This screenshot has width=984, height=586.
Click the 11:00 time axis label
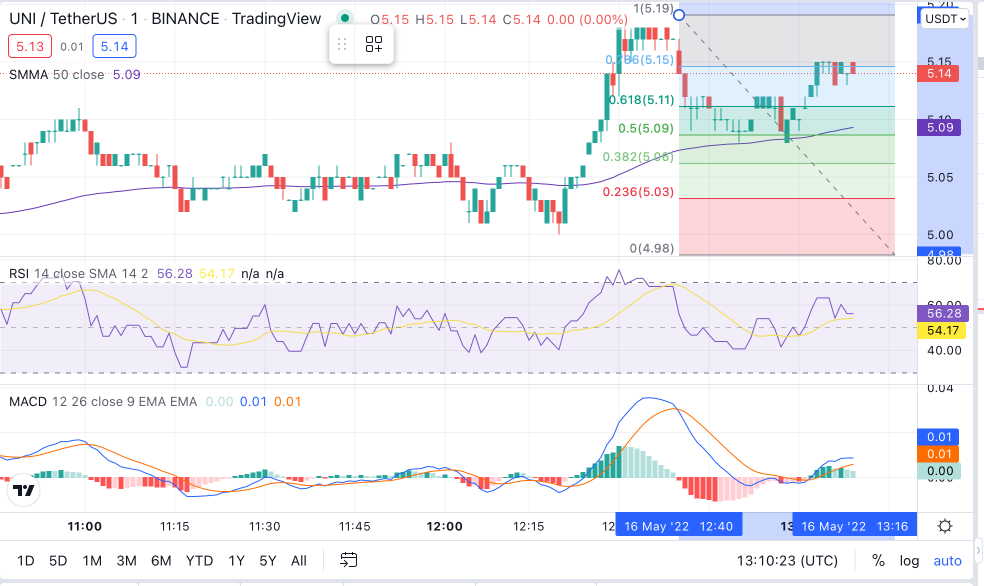pos(85,526)
